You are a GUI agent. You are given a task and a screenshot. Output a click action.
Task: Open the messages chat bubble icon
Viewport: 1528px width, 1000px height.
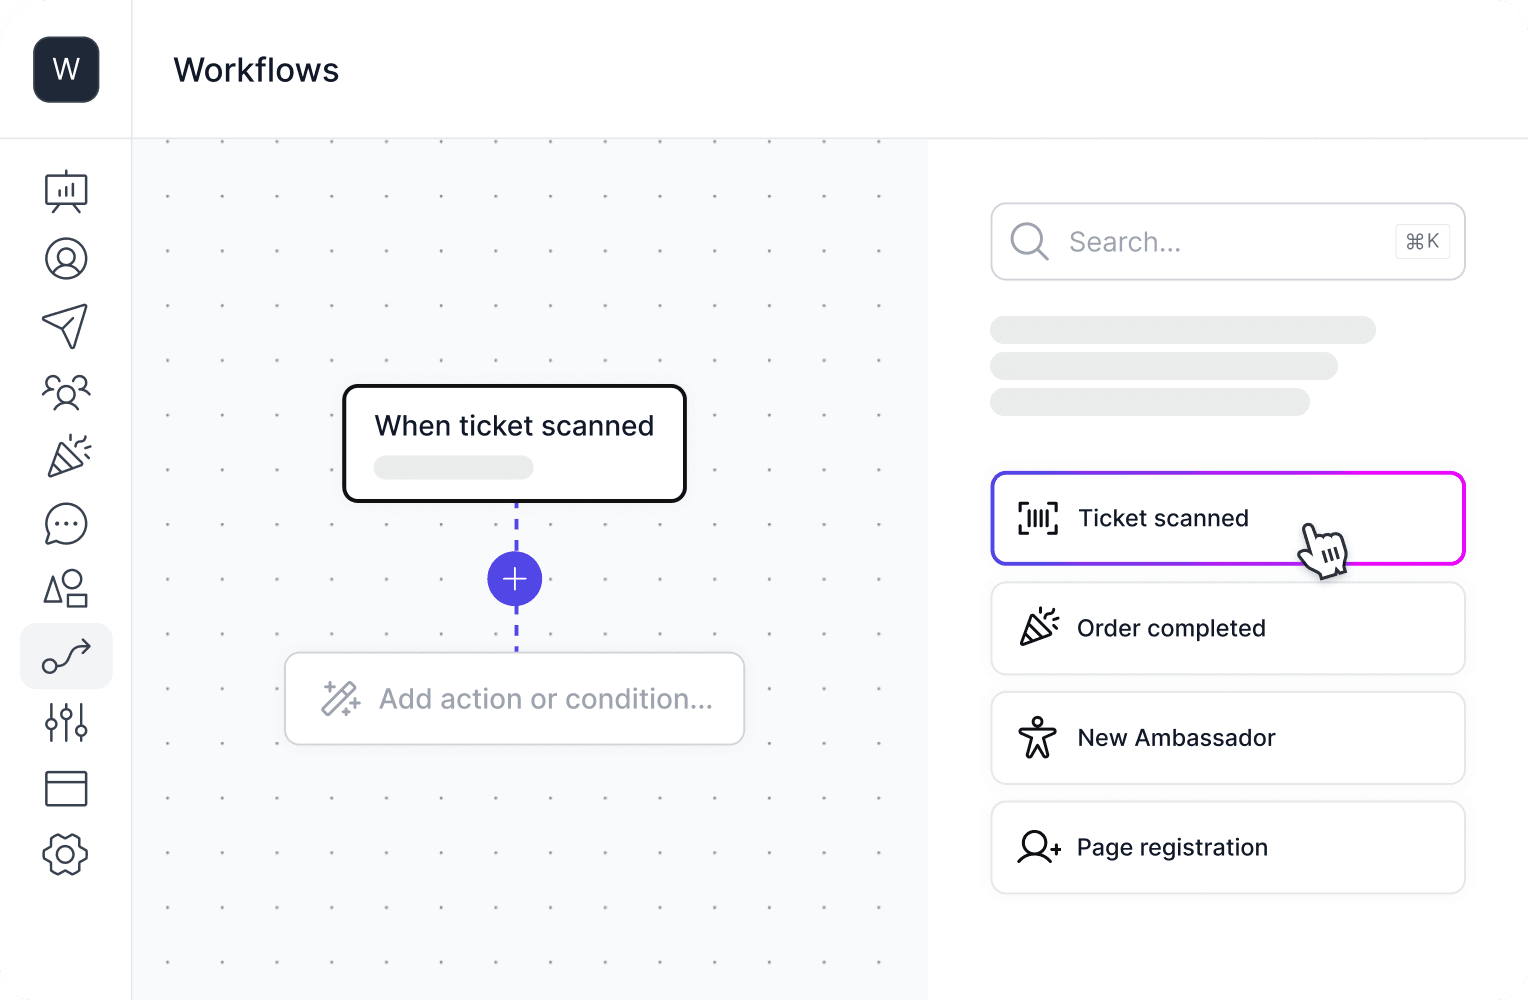point(66,523)
